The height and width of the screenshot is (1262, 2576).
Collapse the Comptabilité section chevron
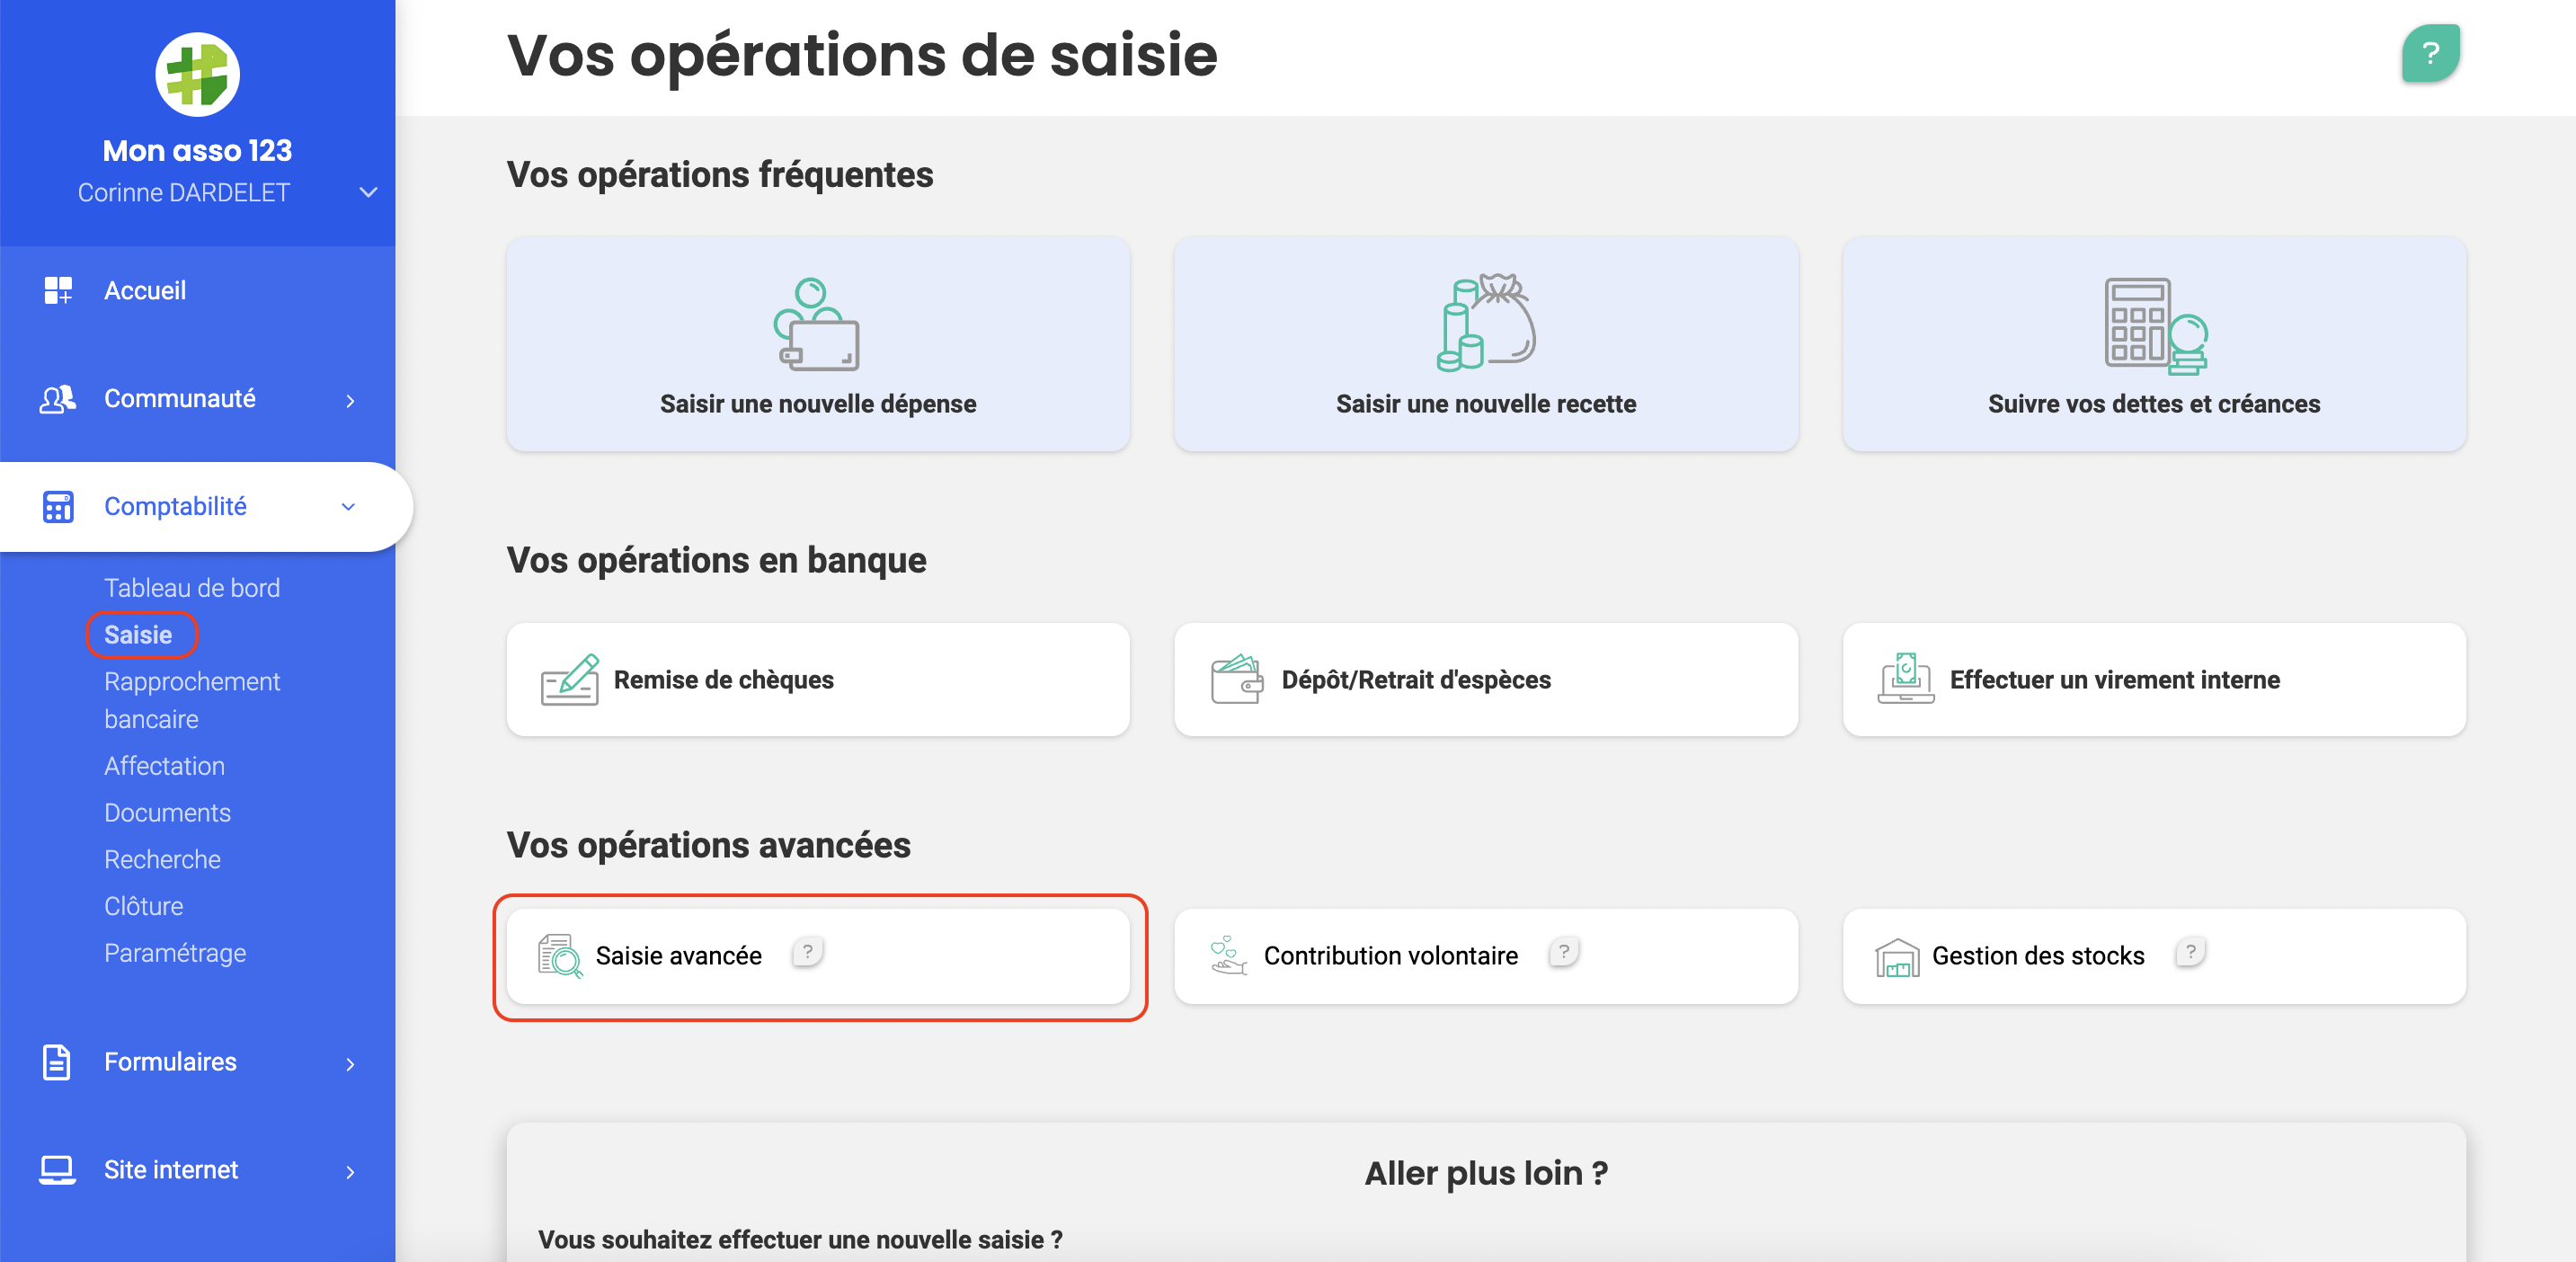point(348,507)
